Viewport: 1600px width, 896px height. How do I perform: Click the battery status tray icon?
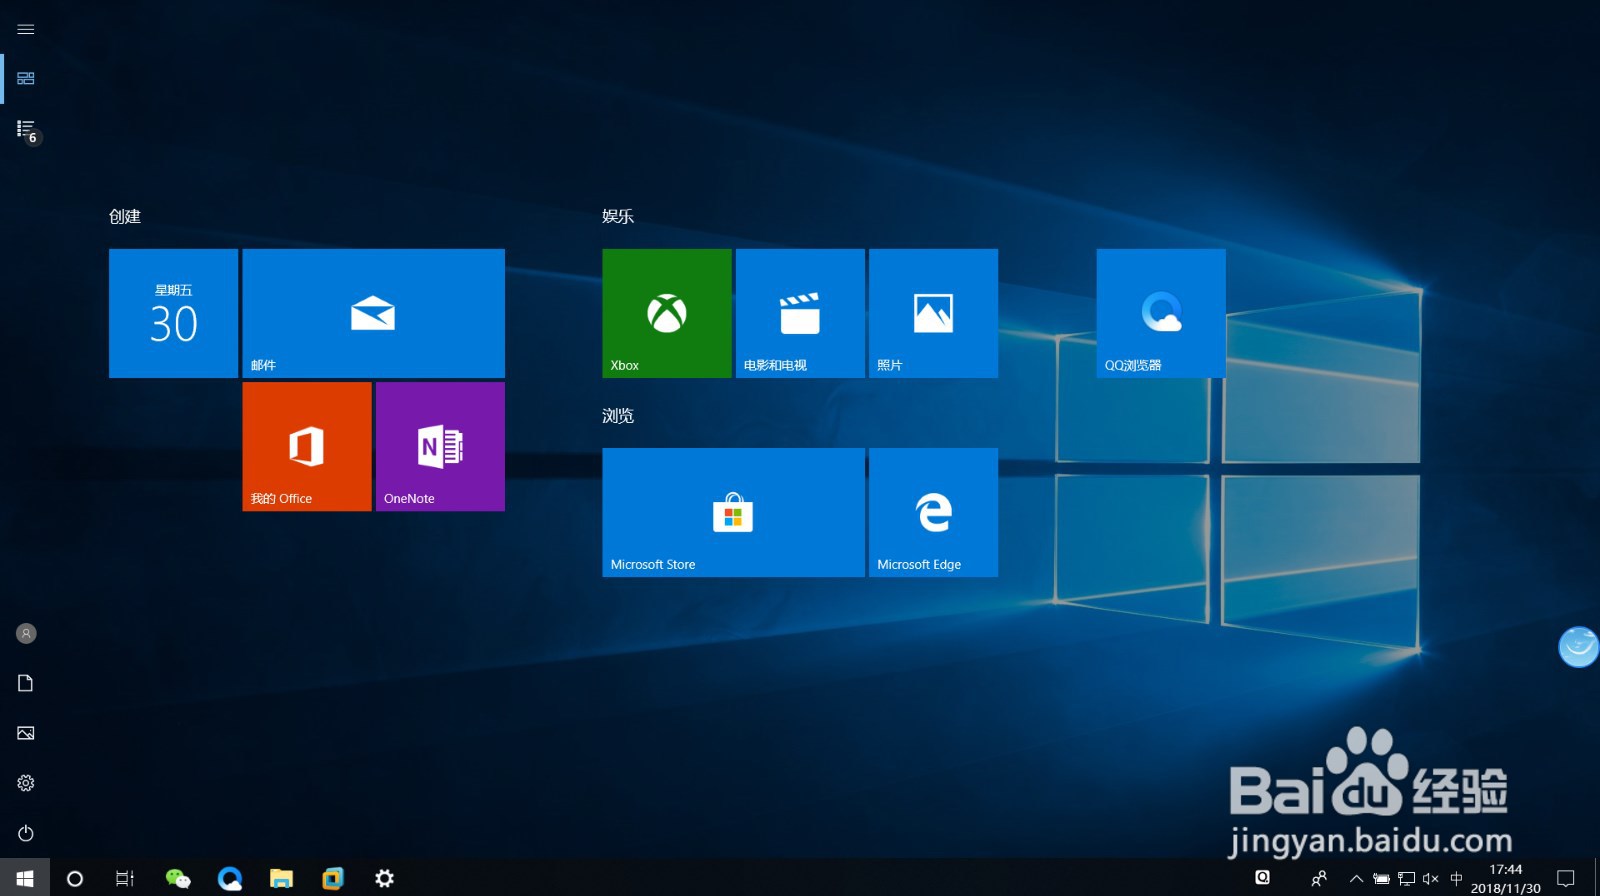point(1381,879)
